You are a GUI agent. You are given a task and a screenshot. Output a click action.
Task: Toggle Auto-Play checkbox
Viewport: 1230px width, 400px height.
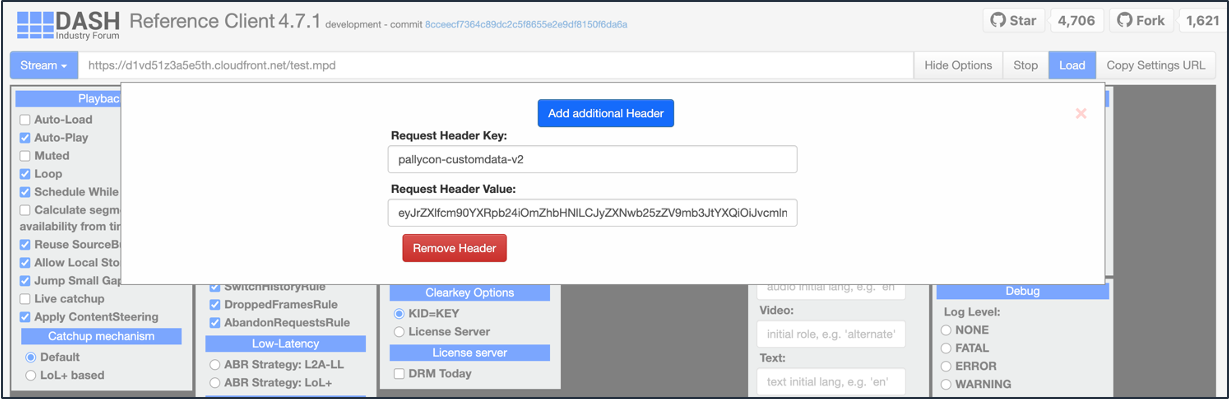click(x=25, y=138)
